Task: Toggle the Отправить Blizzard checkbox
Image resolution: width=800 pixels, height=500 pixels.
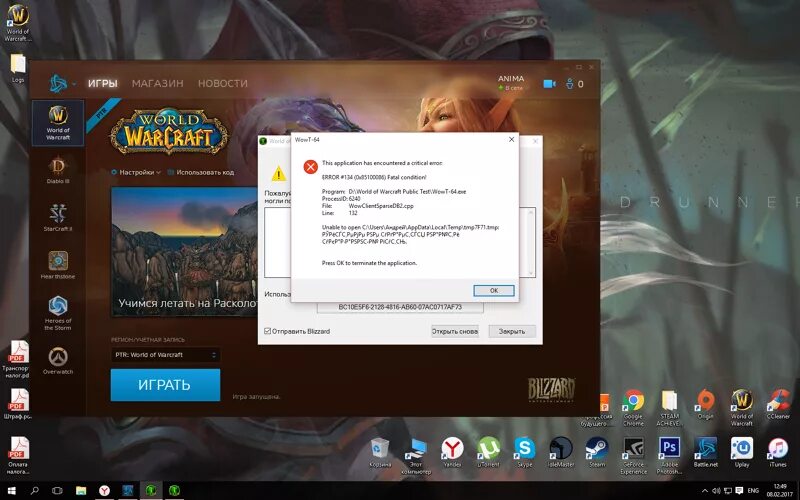Action: [x=267, y=331]
